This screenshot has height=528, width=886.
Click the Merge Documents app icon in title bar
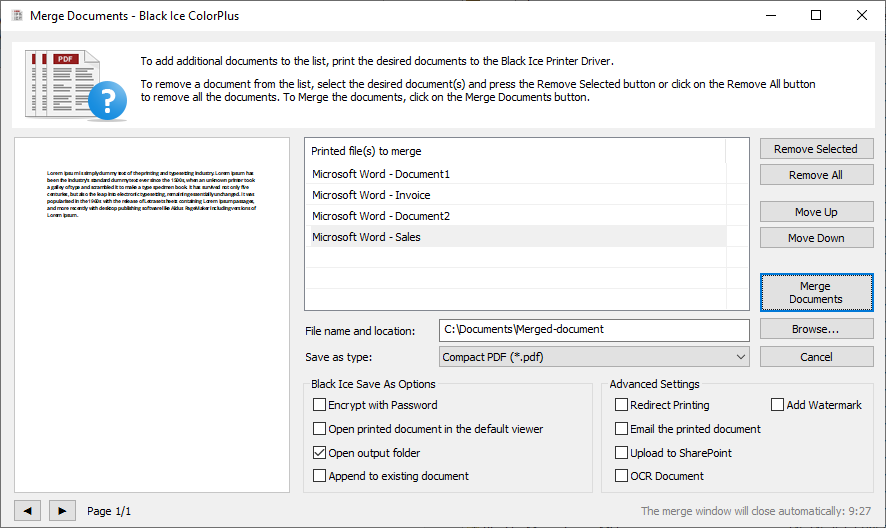[x=18, y=15]
